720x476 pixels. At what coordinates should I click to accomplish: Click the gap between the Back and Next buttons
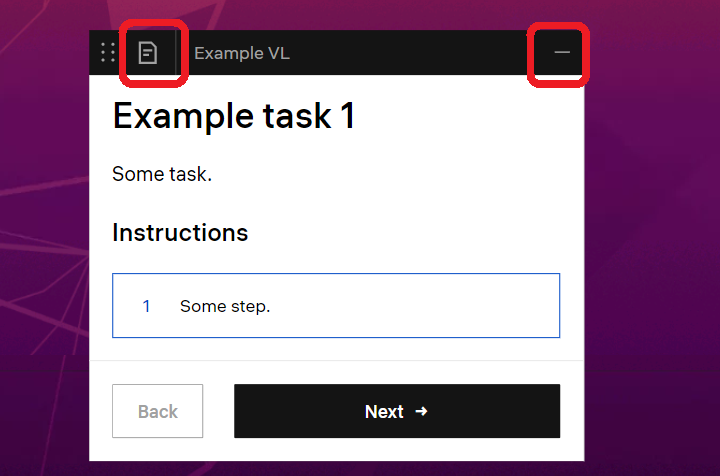click(218, 411)
